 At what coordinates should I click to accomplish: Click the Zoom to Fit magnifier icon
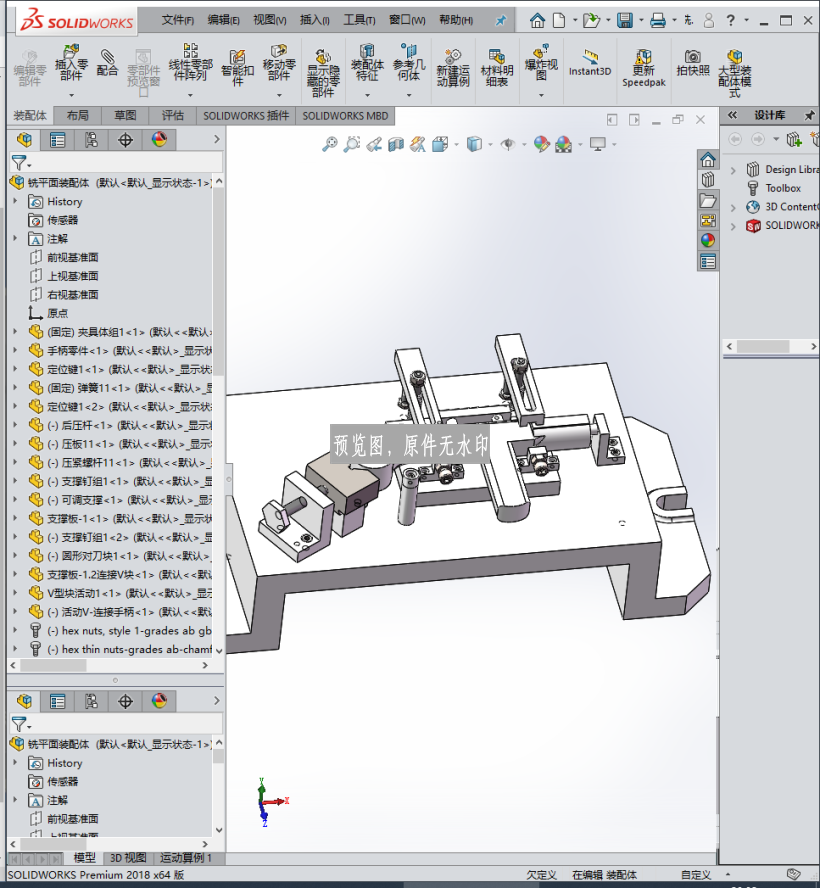330,144
